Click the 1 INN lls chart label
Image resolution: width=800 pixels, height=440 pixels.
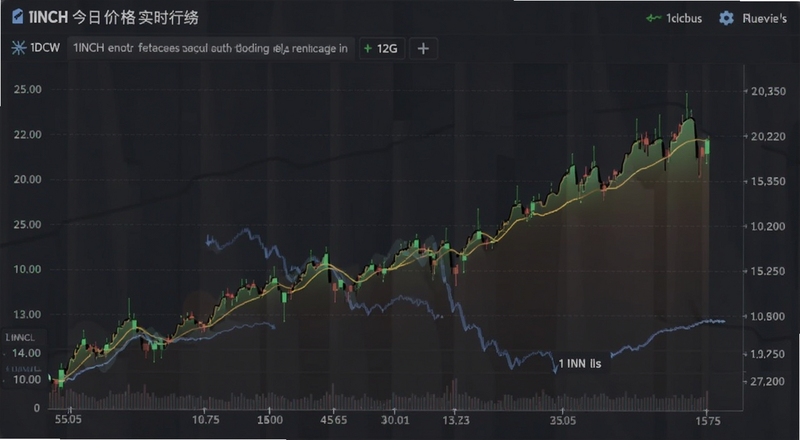point(580,363)
